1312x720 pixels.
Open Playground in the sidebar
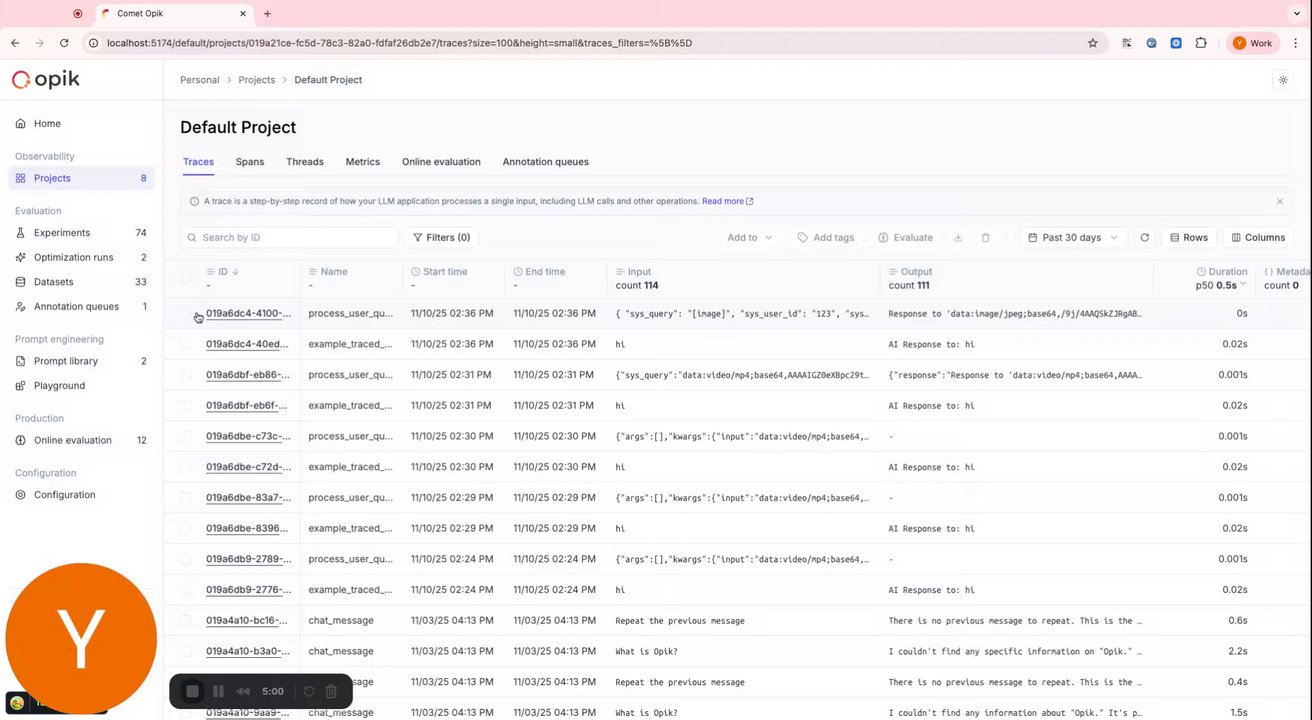tap(81, 386)
